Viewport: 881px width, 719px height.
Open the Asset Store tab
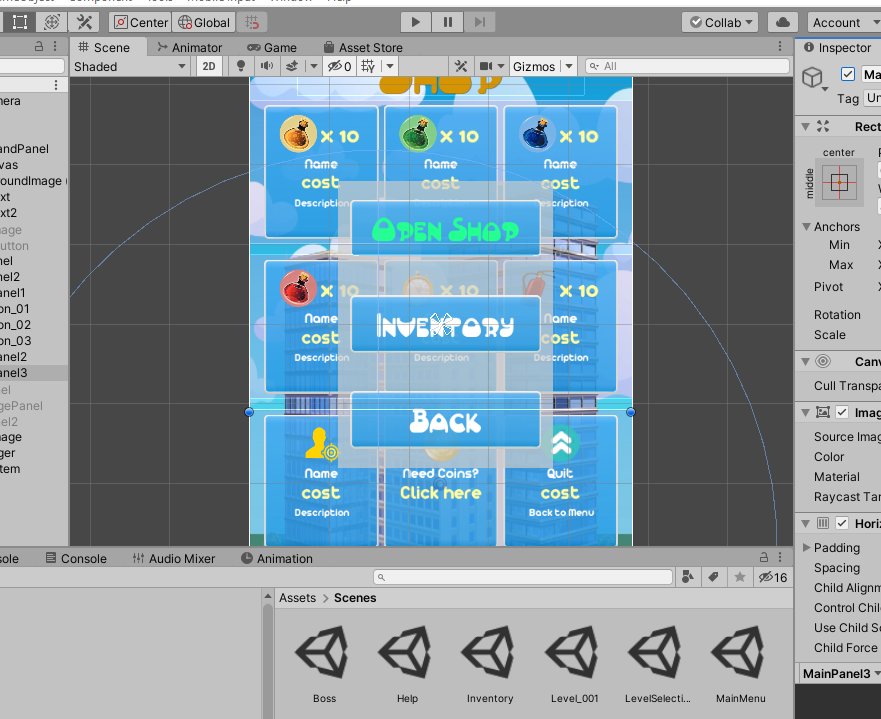364,47
